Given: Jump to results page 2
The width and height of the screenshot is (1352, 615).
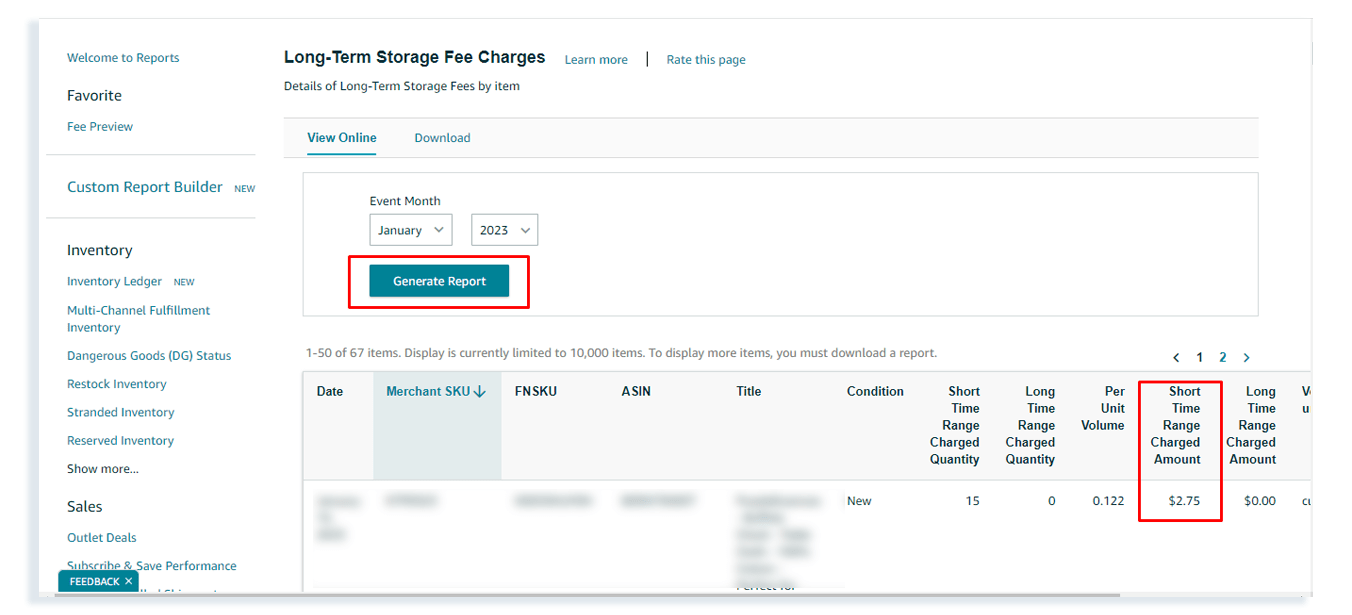Looking at the screenshot, I should [1222, 357].
